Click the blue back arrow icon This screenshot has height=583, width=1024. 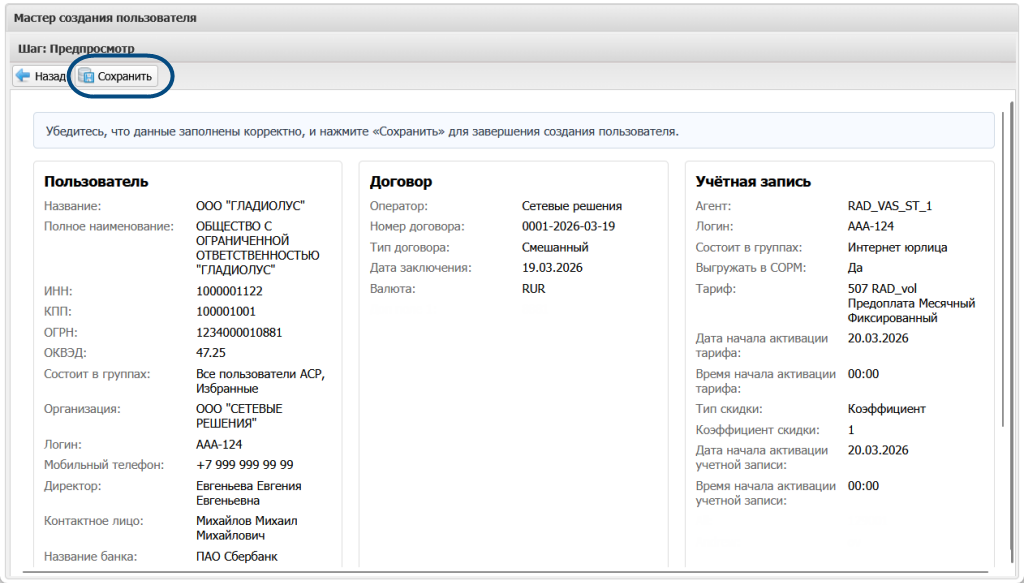pyautogui.click(x=23, y=76)
